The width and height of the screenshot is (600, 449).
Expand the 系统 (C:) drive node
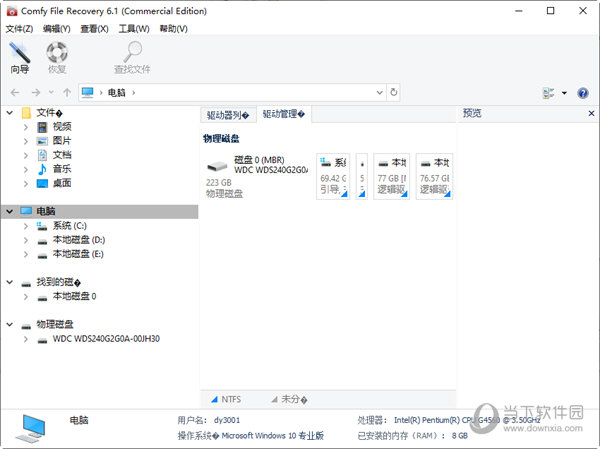26,226
